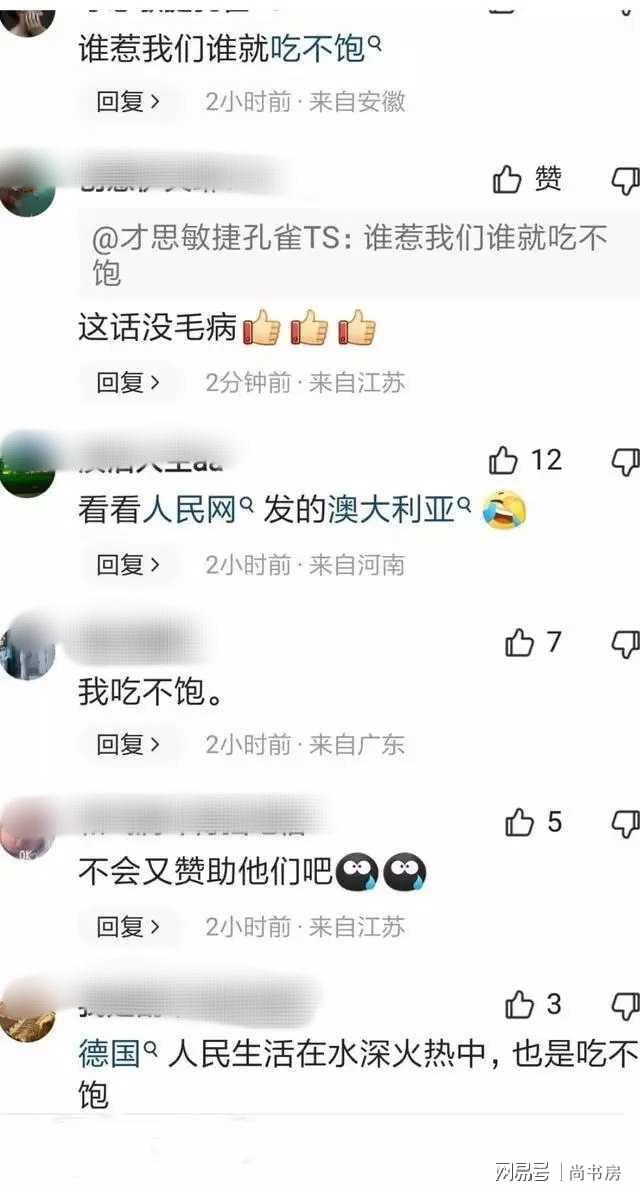Viewport: 640px width, 1192px height.
Task: Dislike the 人民网 澳大利亚 comment
Action: 626,462
